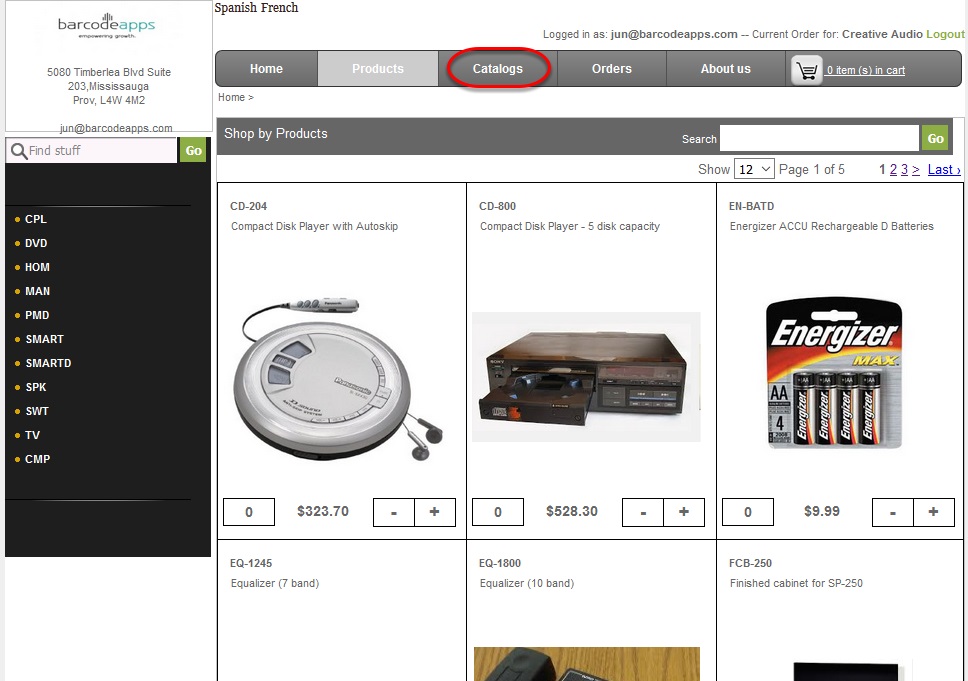Select the CMP category
This screenshot has width=968, height=681.
click(38, 460)
